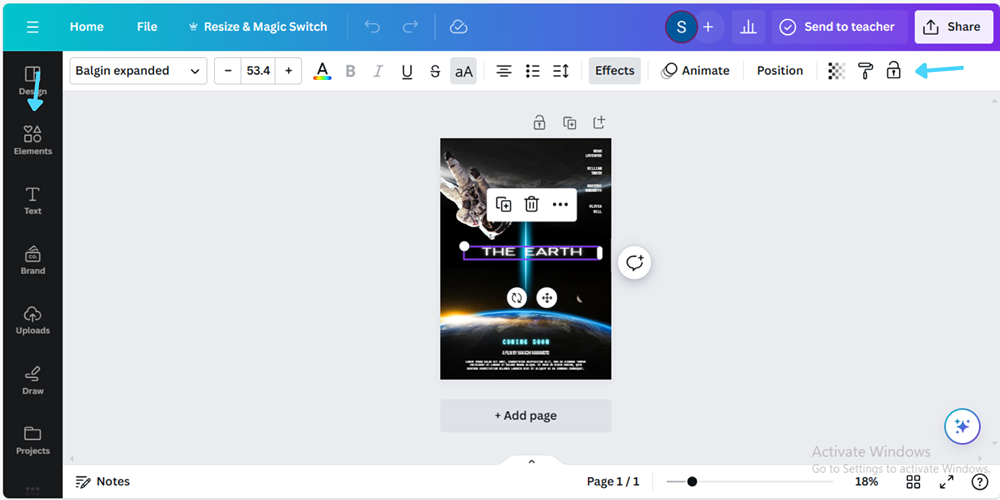Open the S user avatar
The image size is (1000, 500).
tap(681, 27)
